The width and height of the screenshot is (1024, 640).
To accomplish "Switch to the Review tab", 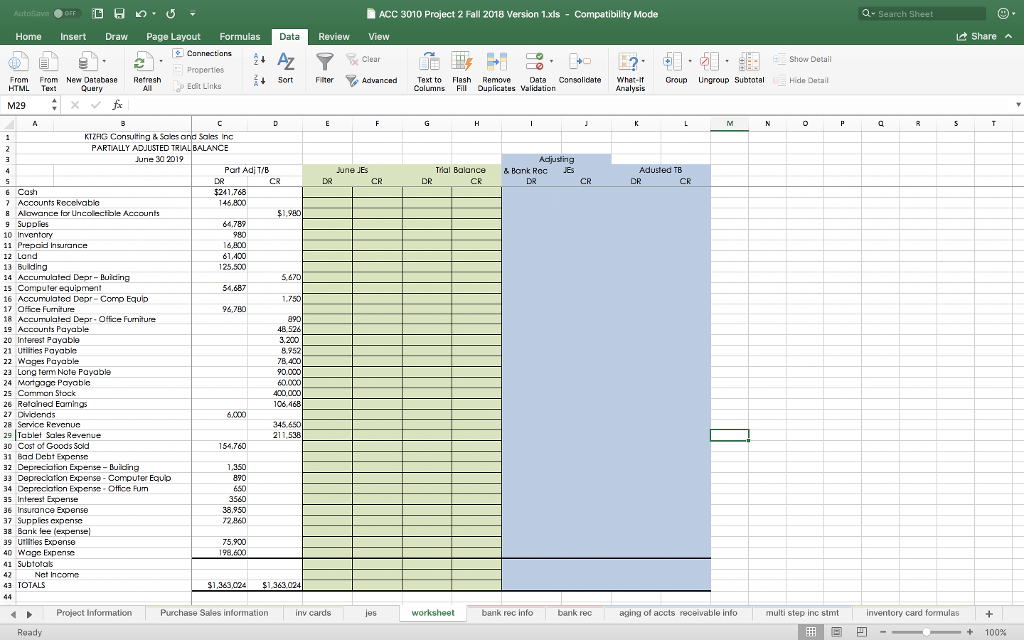I will click(334, 37).
